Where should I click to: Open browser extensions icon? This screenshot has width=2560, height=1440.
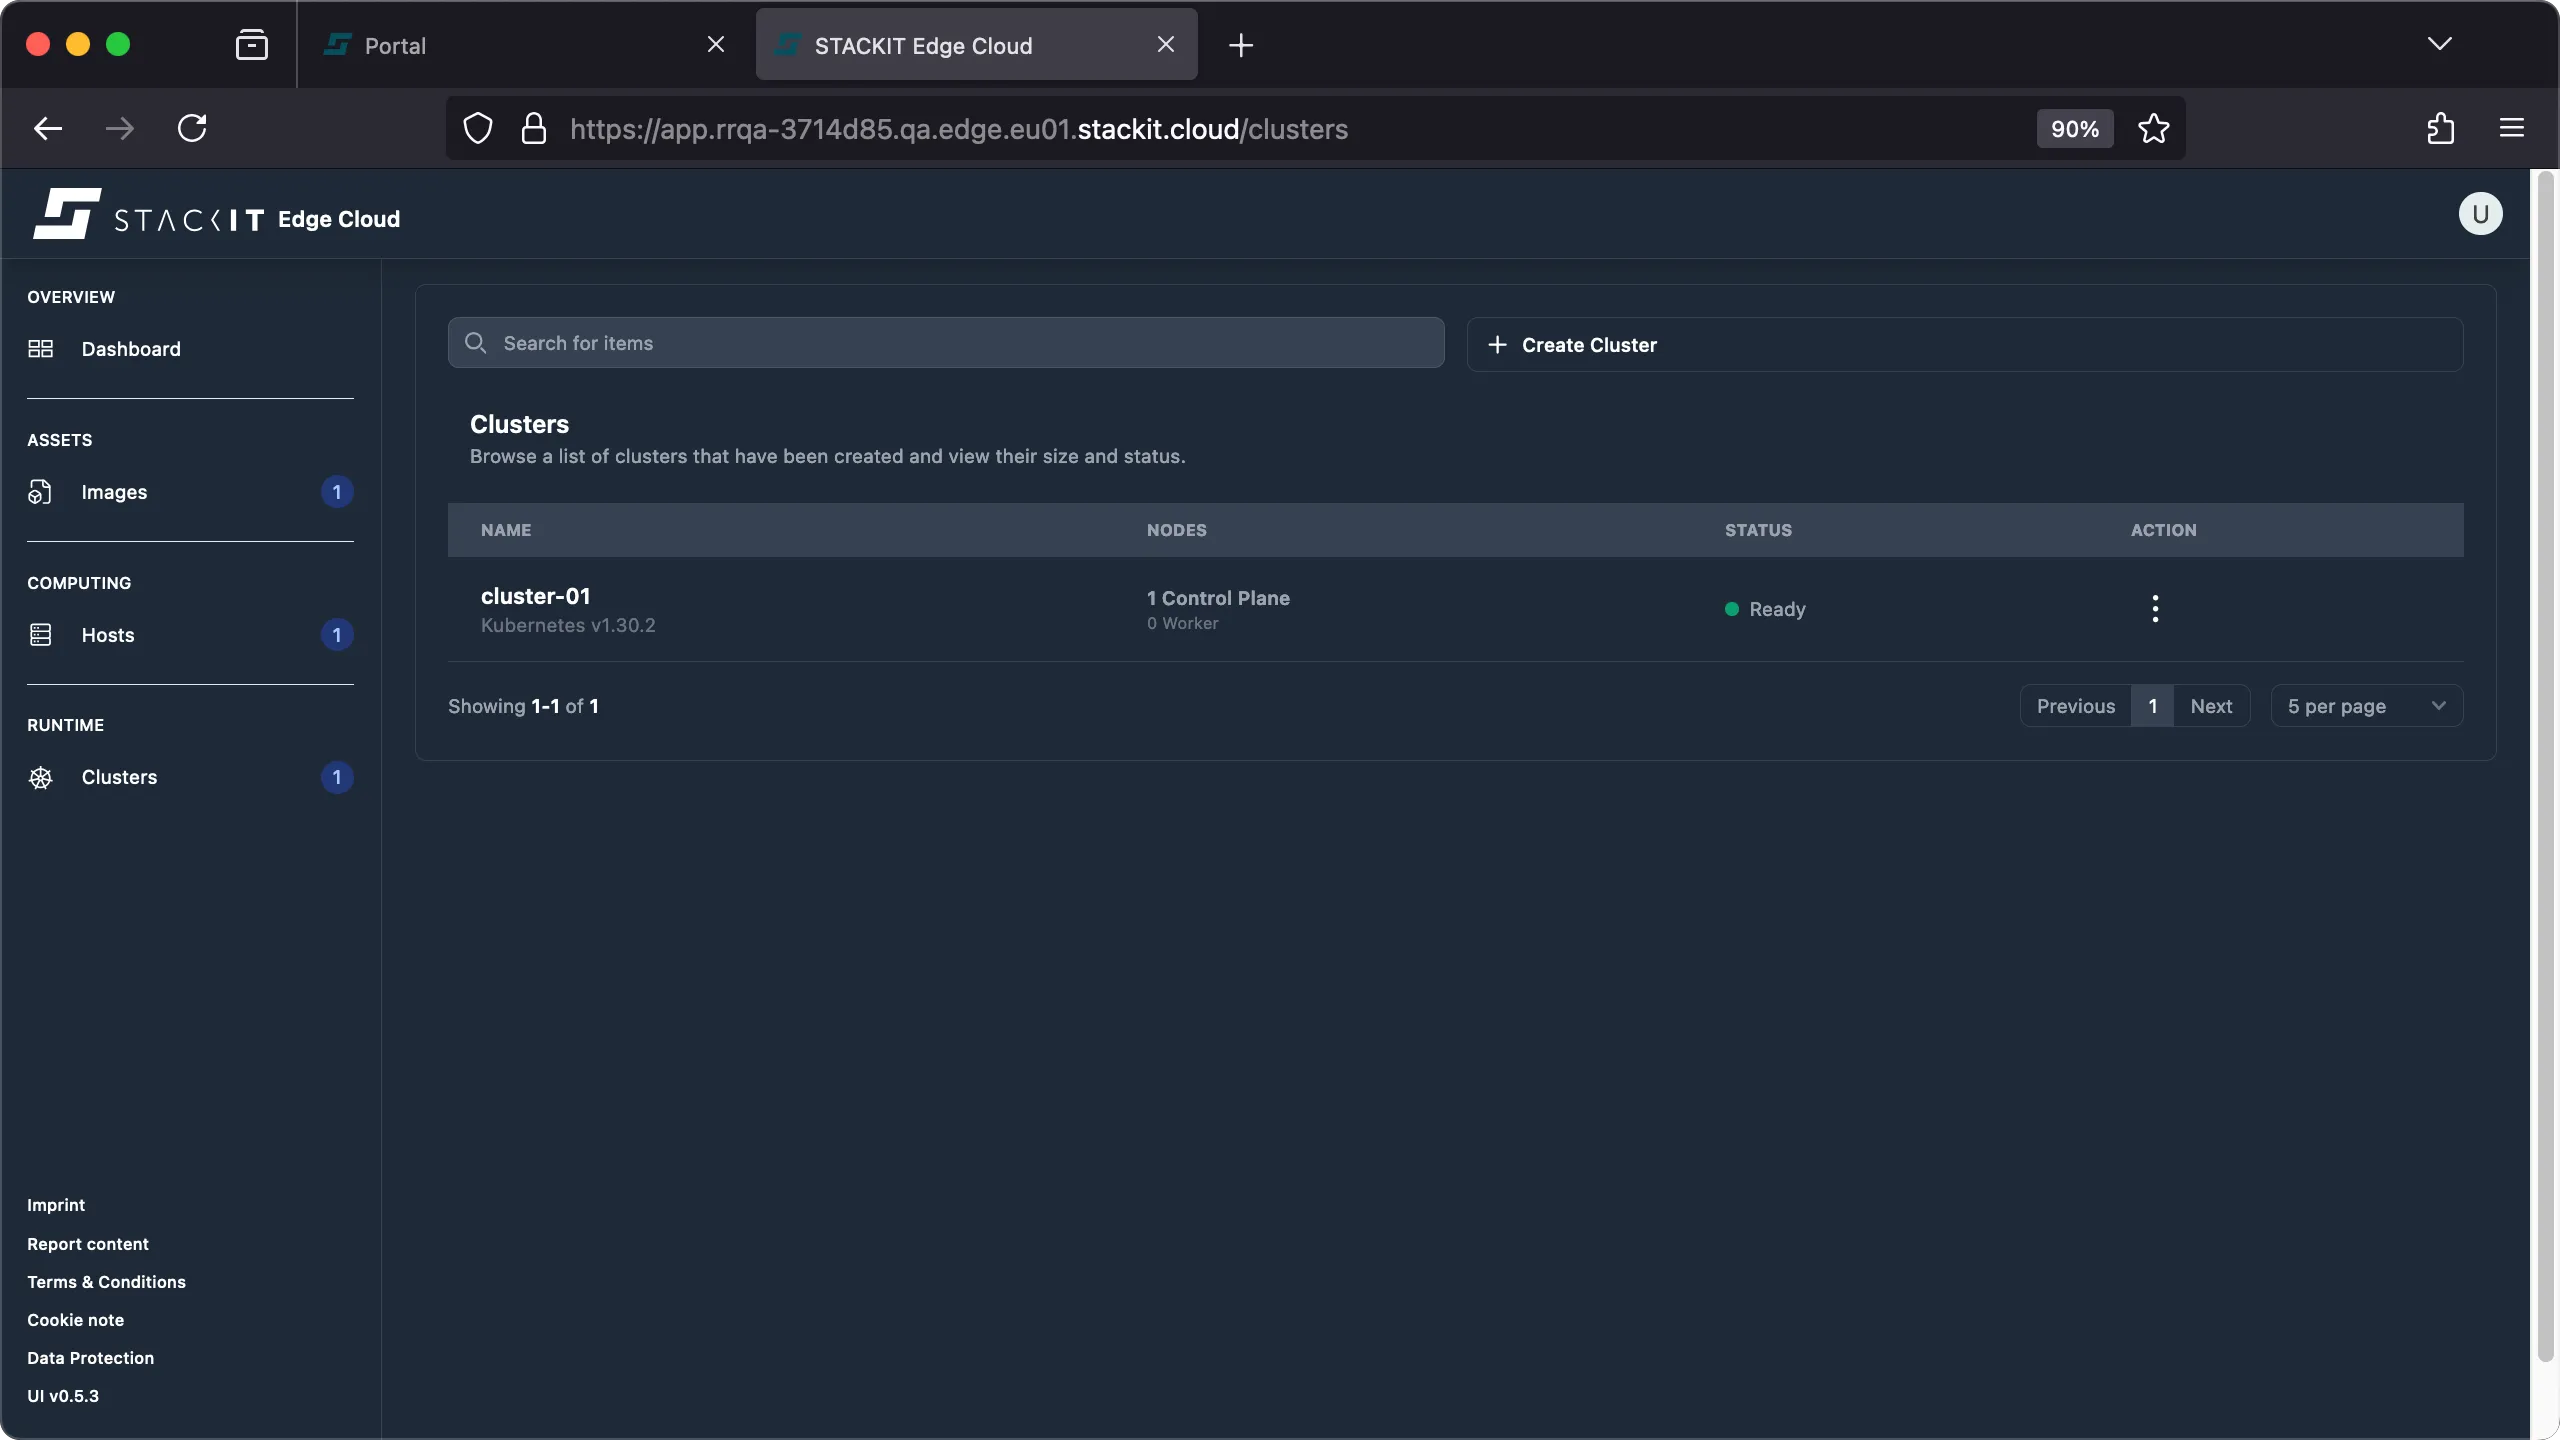point(2440,128)
